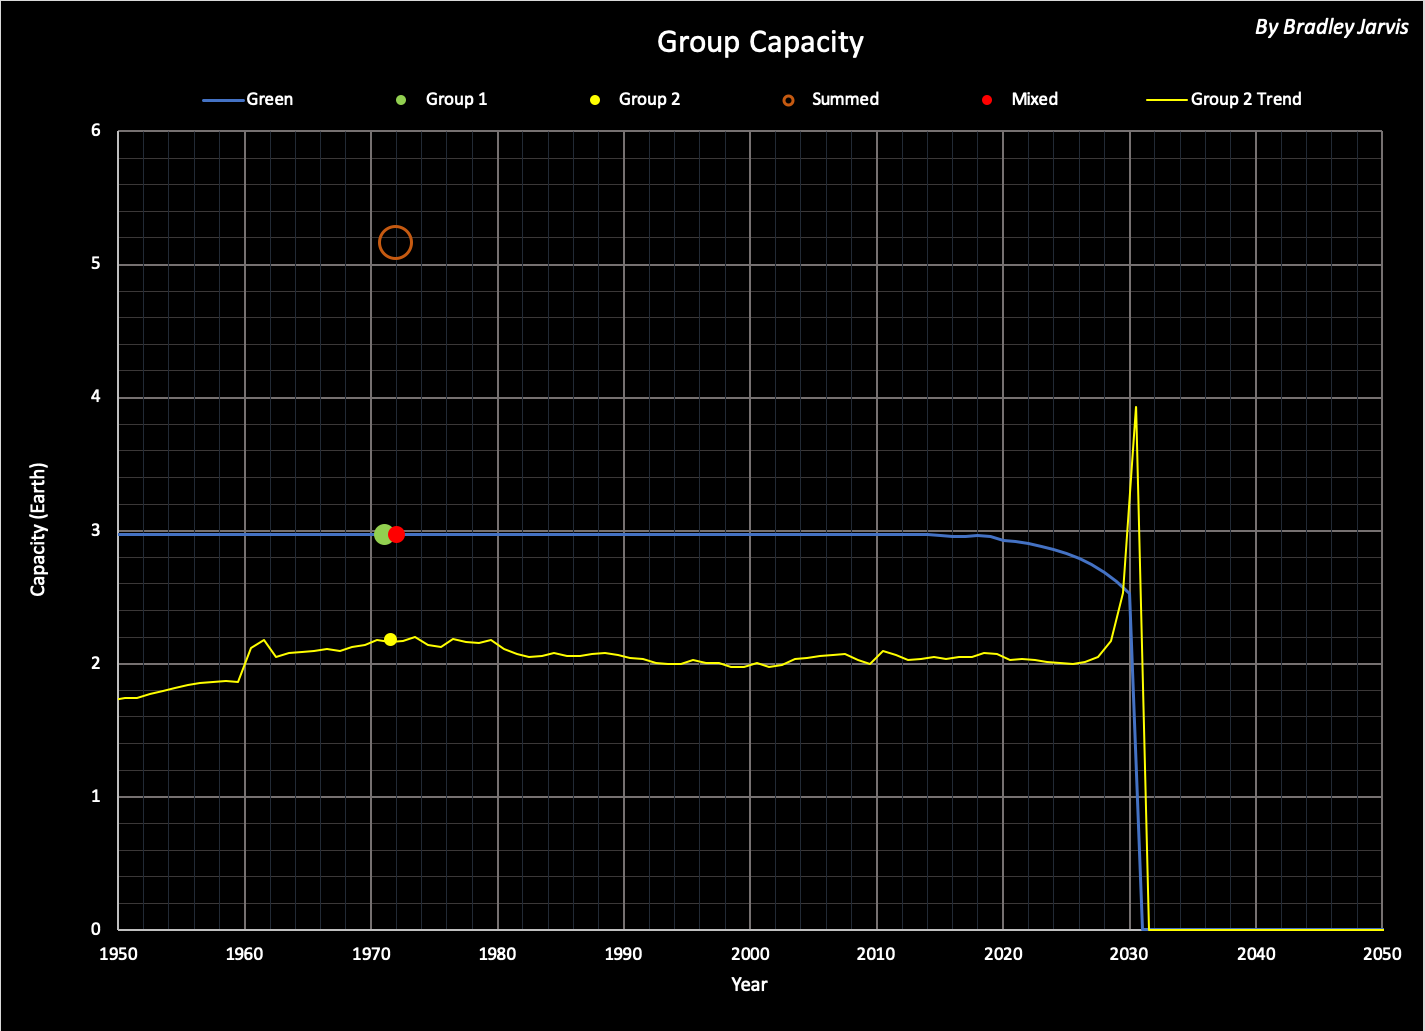Click the By Bradley Jarvis author text
1425x1031 pixels.
coord(1331,28)
